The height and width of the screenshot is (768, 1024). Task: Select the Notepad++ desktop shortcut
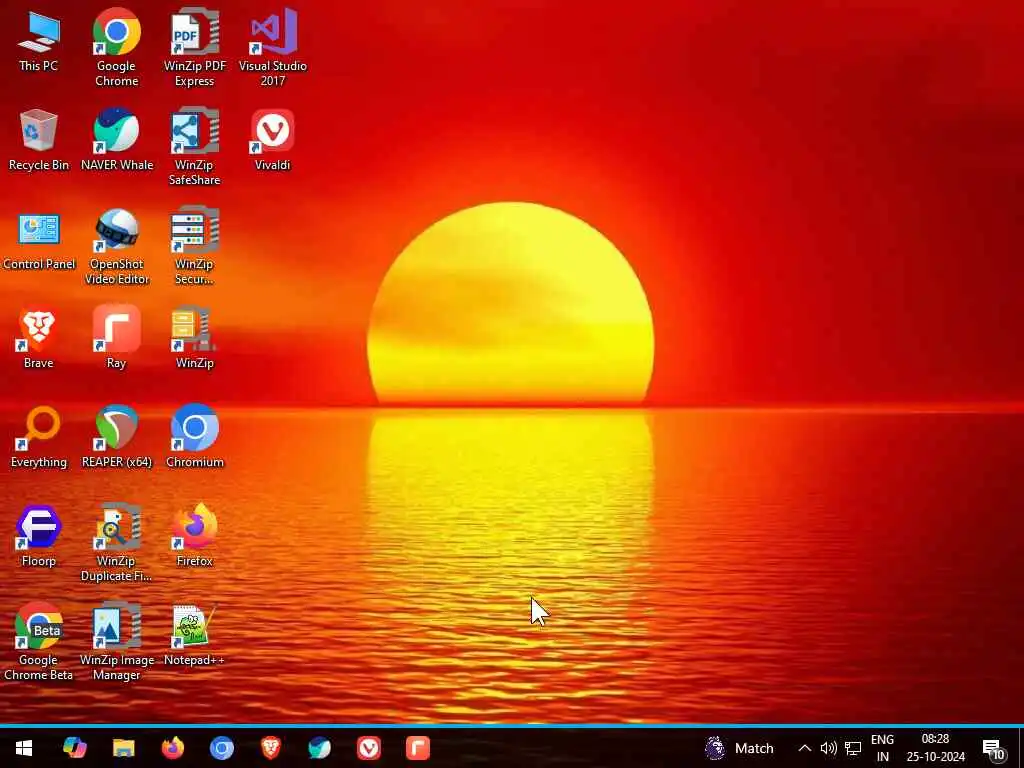[x=195, y=635]
